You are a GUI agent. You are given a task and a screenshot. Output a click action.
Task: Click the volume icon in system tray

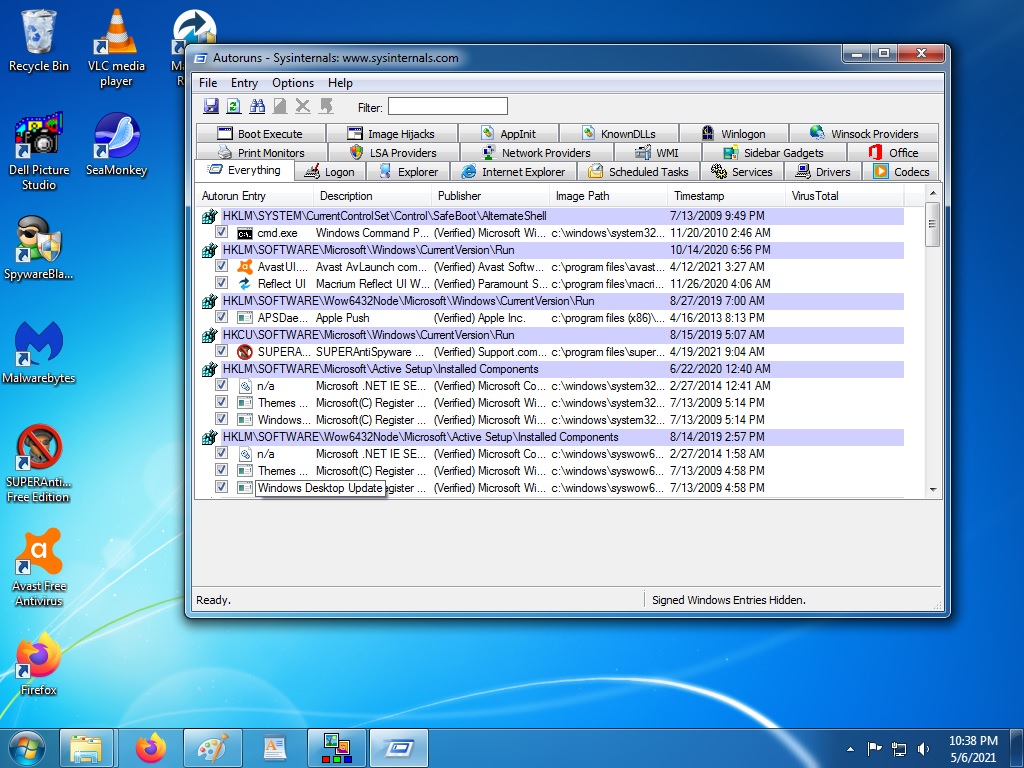pos(923,748)
